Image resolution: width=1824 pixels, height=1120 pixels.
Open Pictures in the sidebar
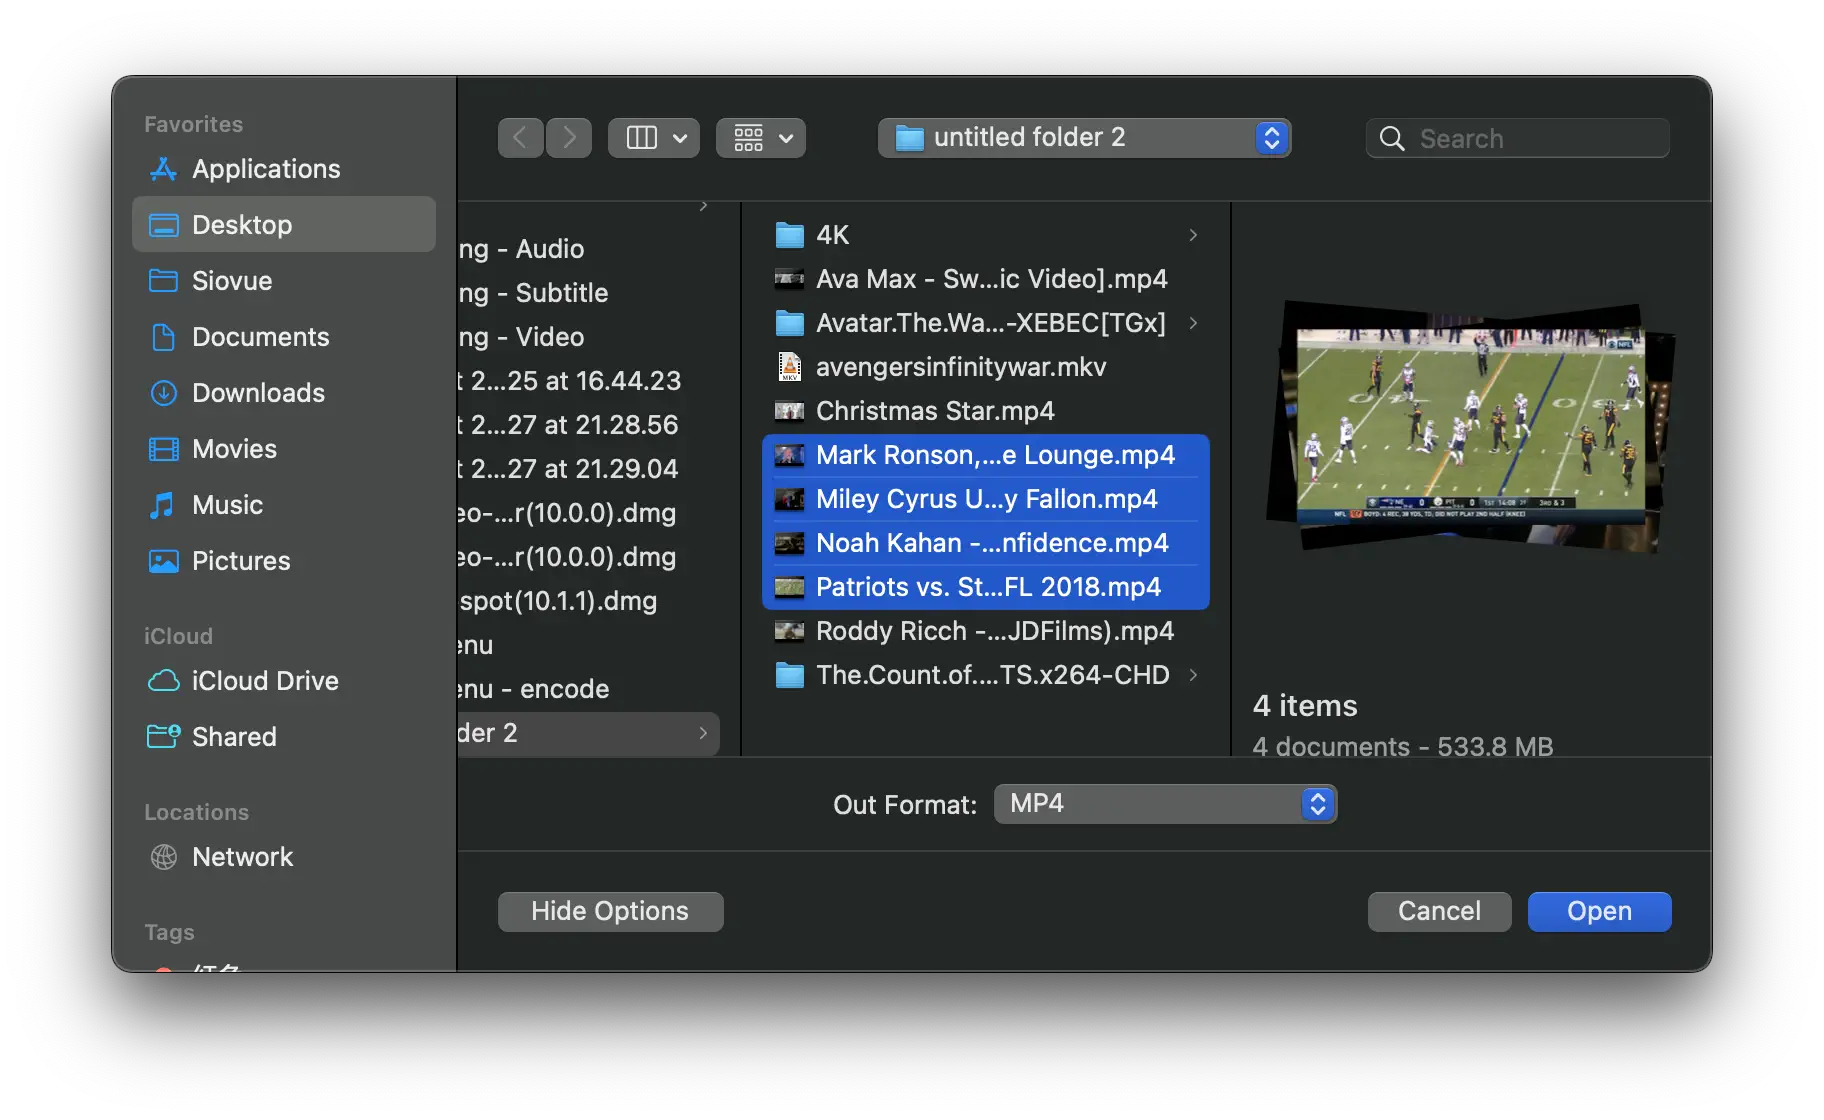pos(284,561)
